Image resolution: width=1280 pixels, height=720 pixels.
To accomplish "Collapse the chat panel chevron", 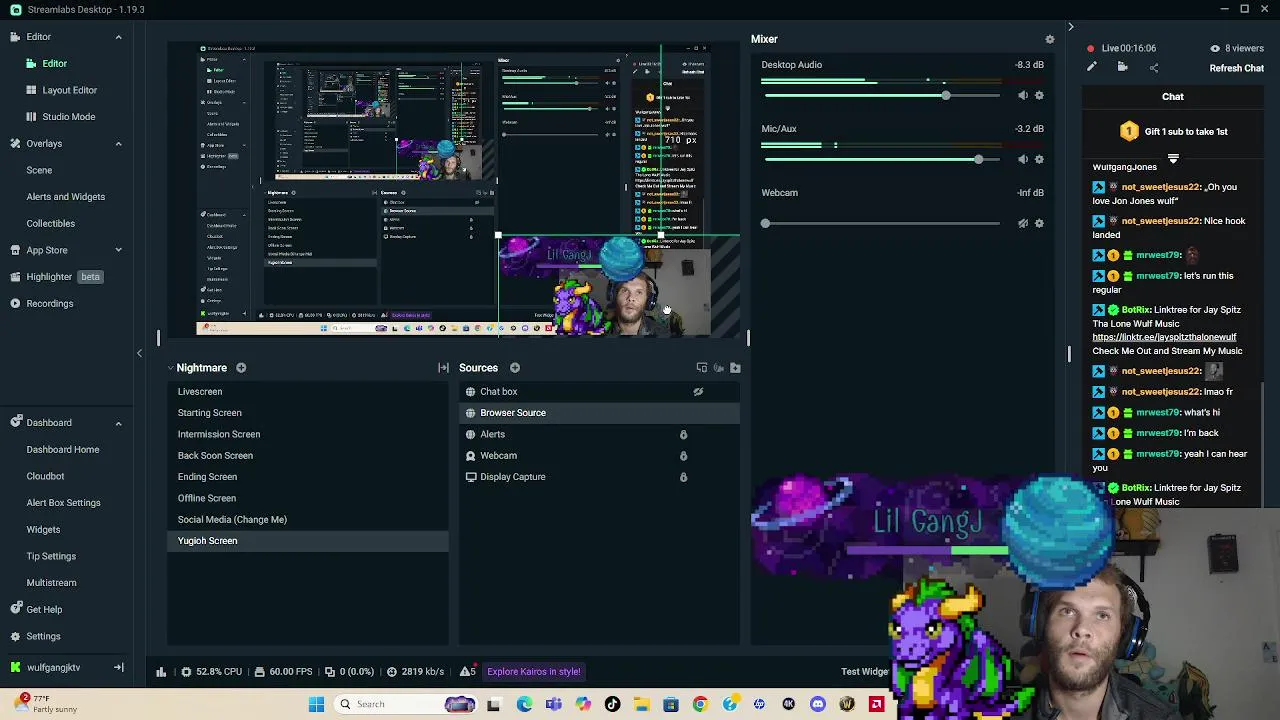I will click(1070, 27).
